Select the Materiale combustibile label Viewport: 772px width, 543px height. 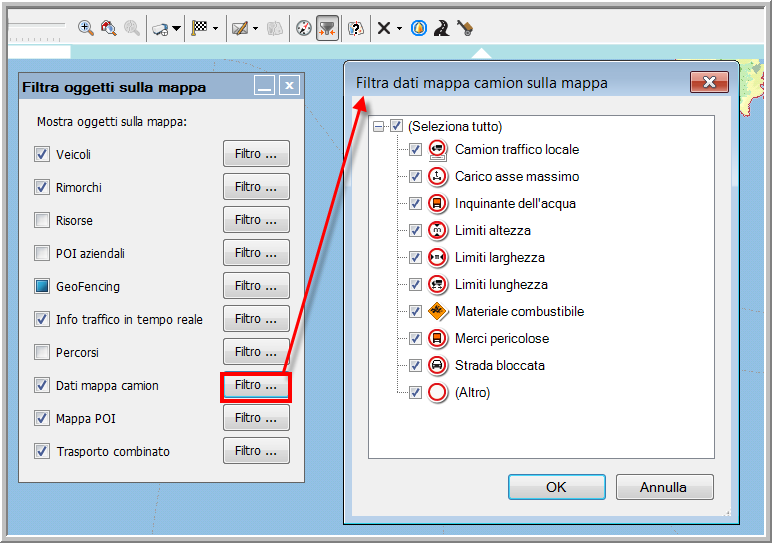click(x=519, y=311)
